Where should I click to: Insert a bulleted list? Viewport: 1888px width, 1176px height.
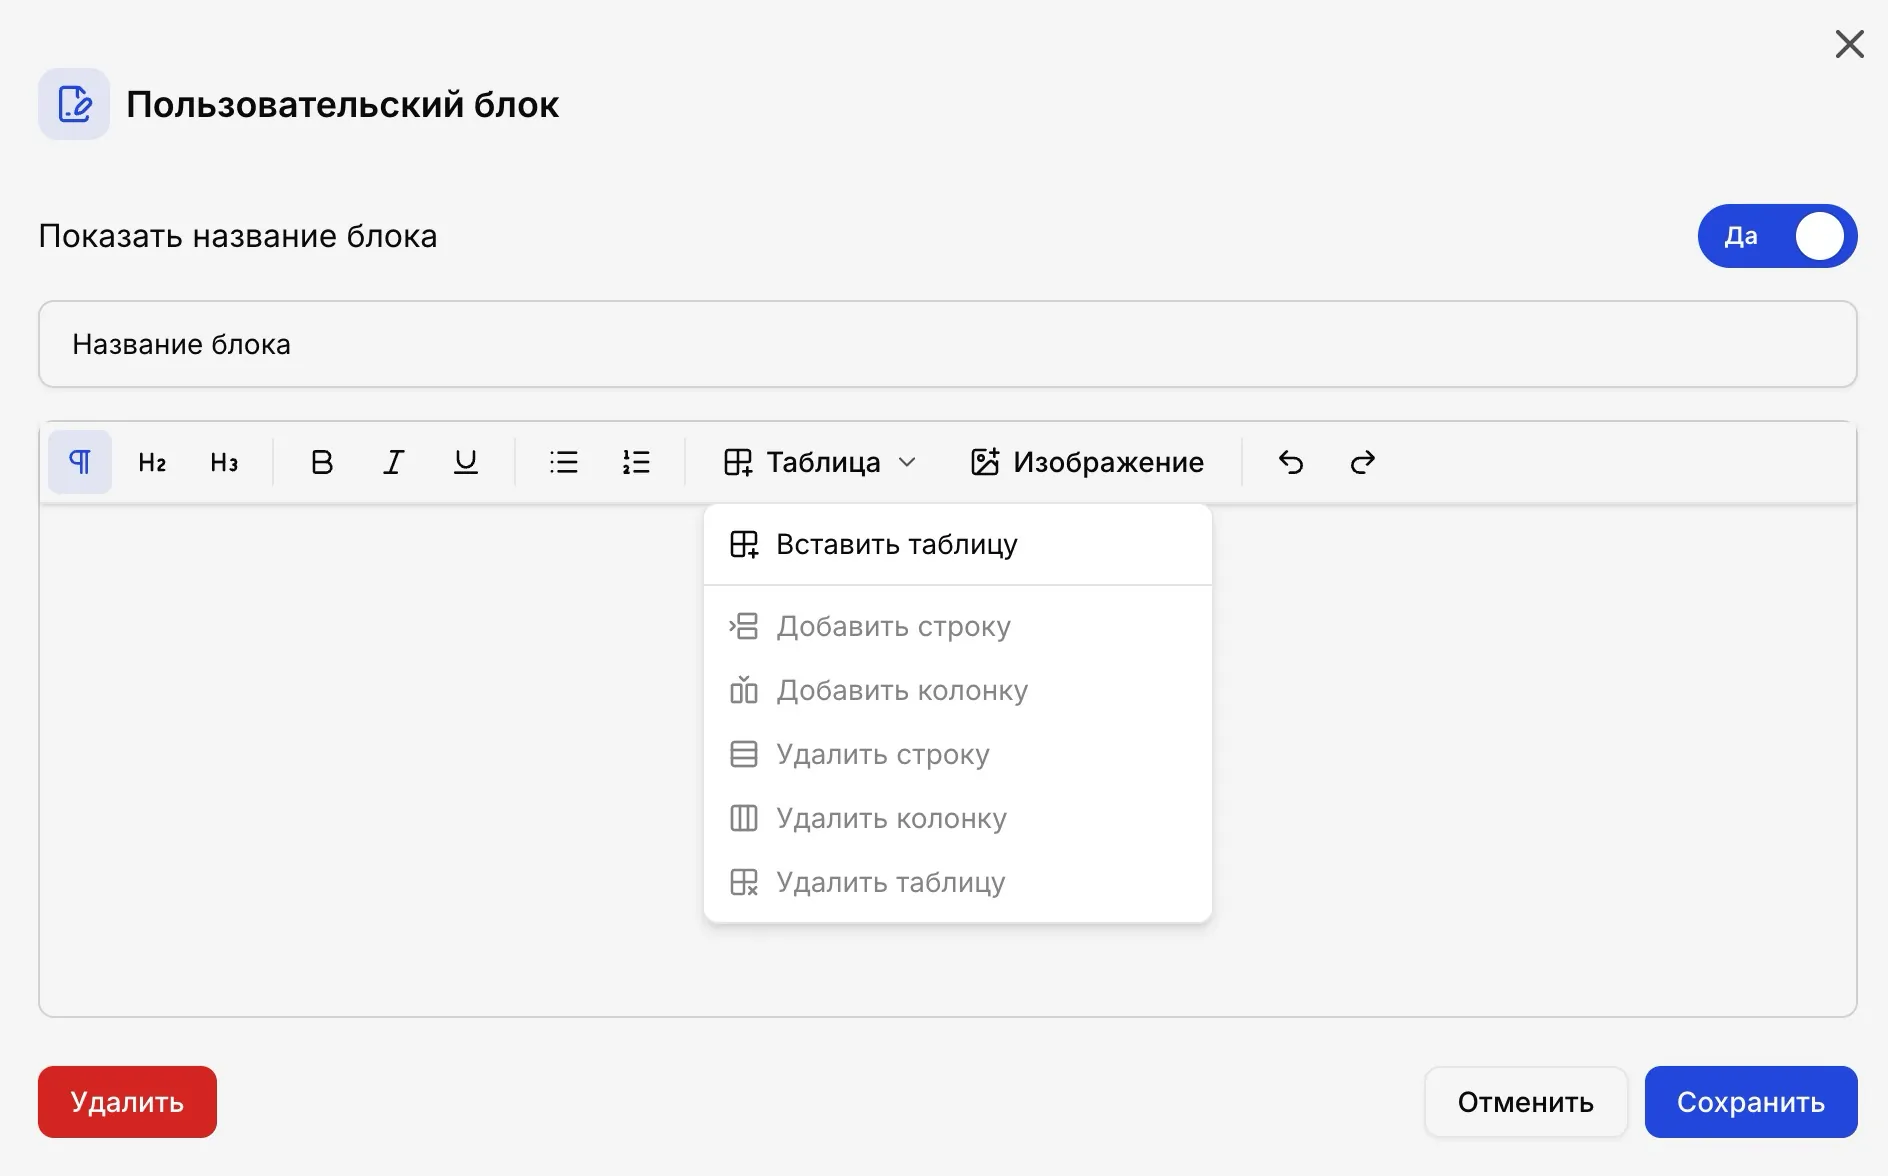click(564, 462)
